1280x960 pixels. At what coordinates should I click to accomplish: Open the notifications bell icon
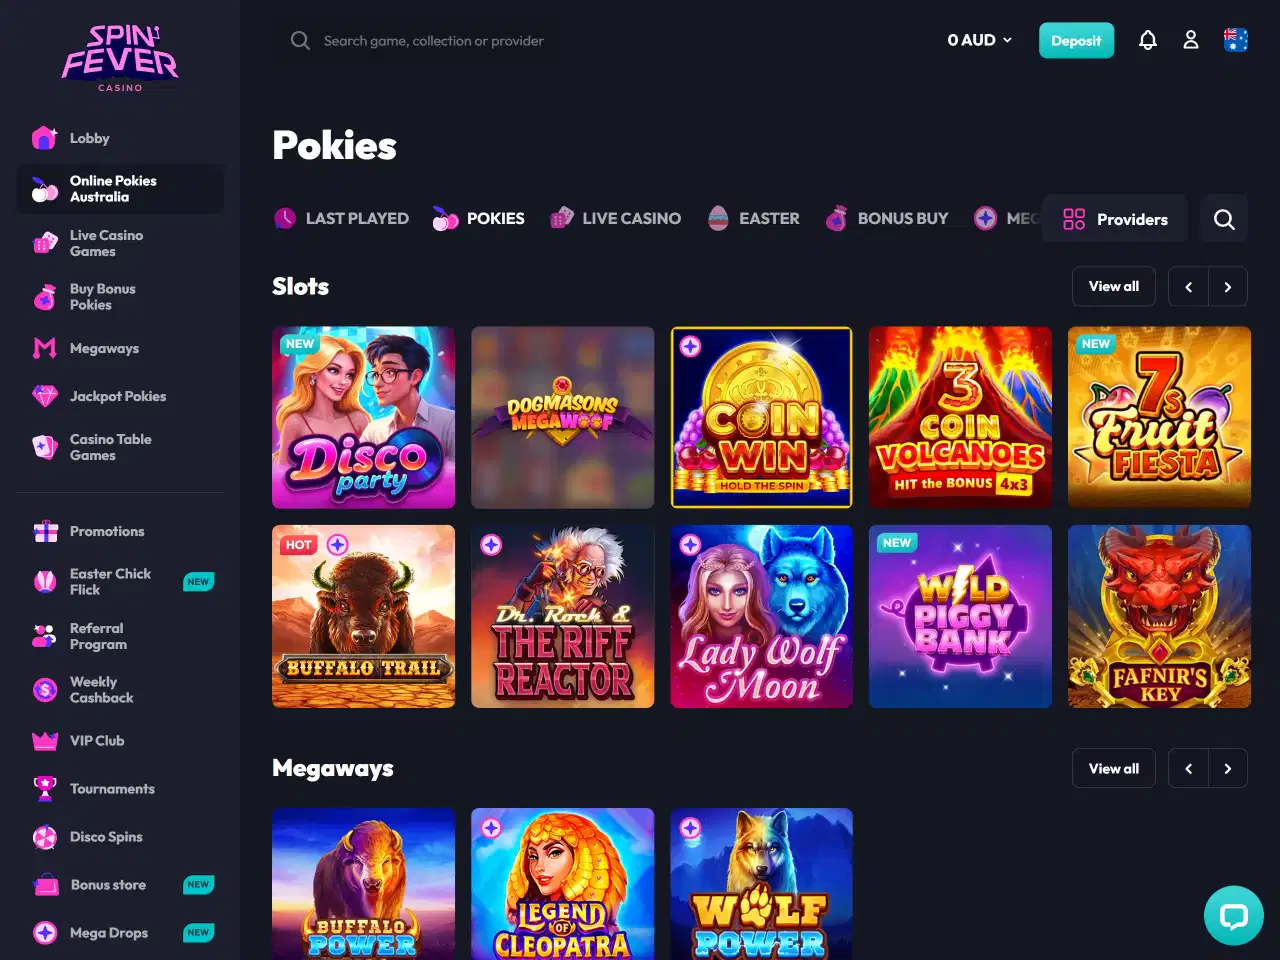[x=1148, y=40]
